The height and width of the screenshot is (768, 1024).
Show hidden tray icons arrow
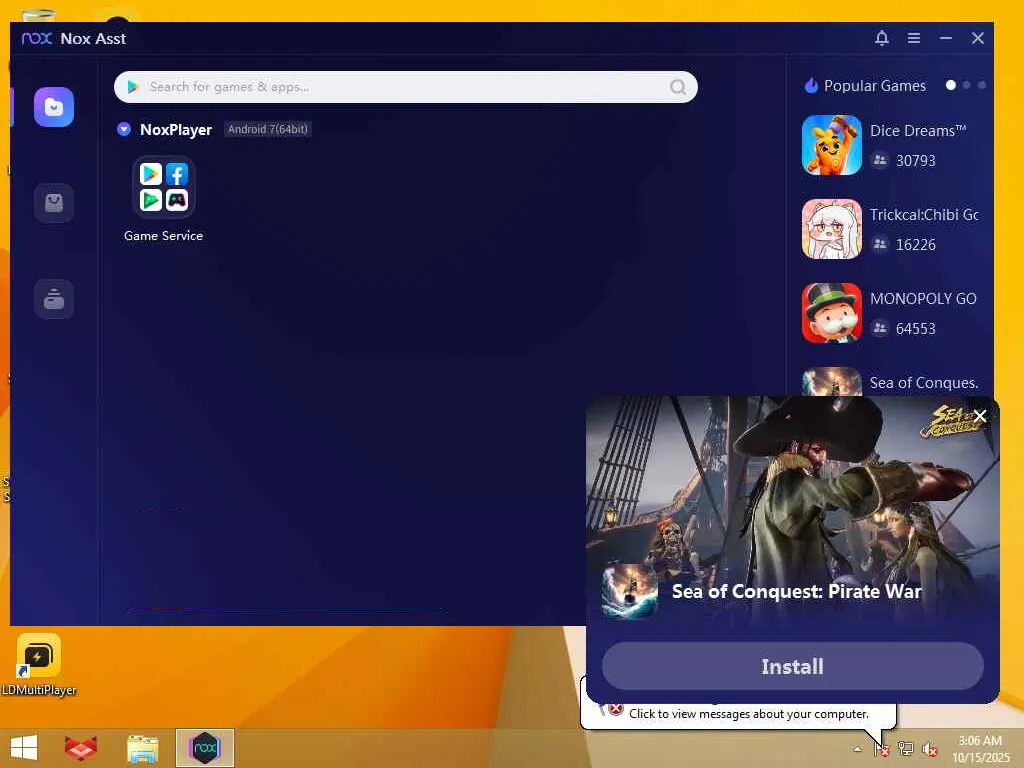pos(857,749)
